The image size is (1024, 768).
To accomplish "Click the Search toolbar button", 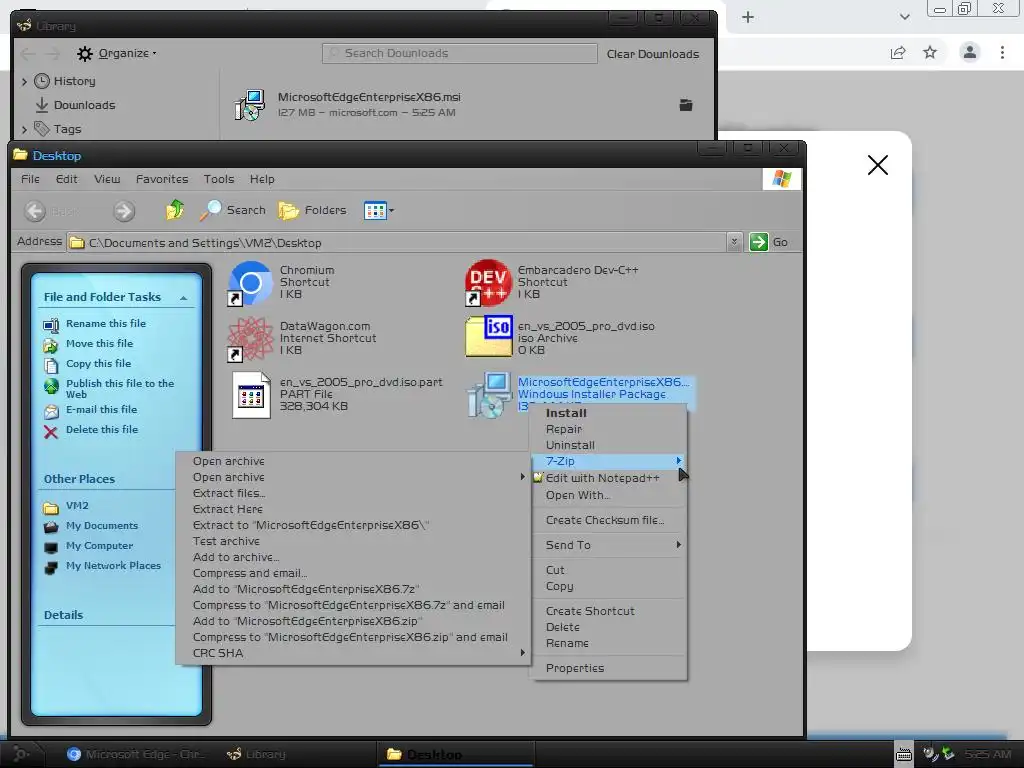I will tap(232, 210).
